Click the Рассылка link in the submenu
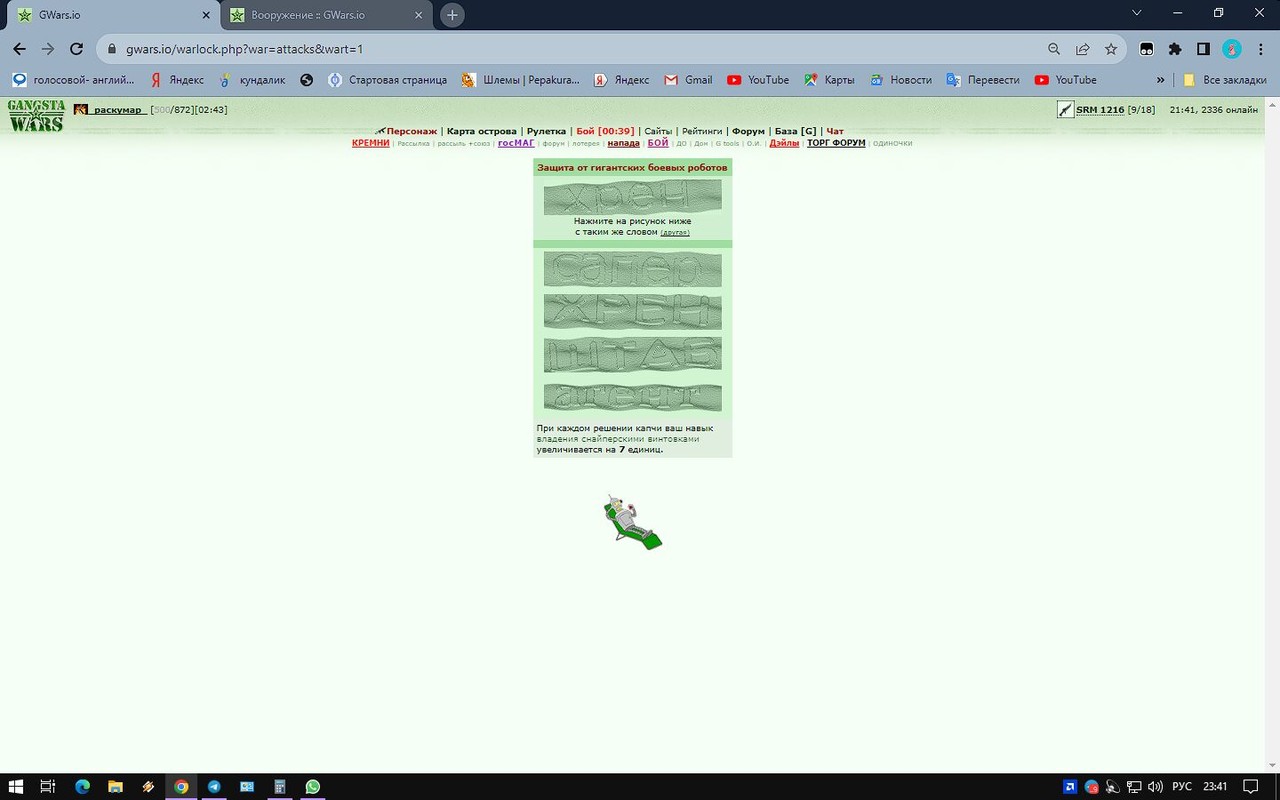Image resolution: width=1280 pixels, height=800 pixels. pyautogui.click(x=413, y=144)
